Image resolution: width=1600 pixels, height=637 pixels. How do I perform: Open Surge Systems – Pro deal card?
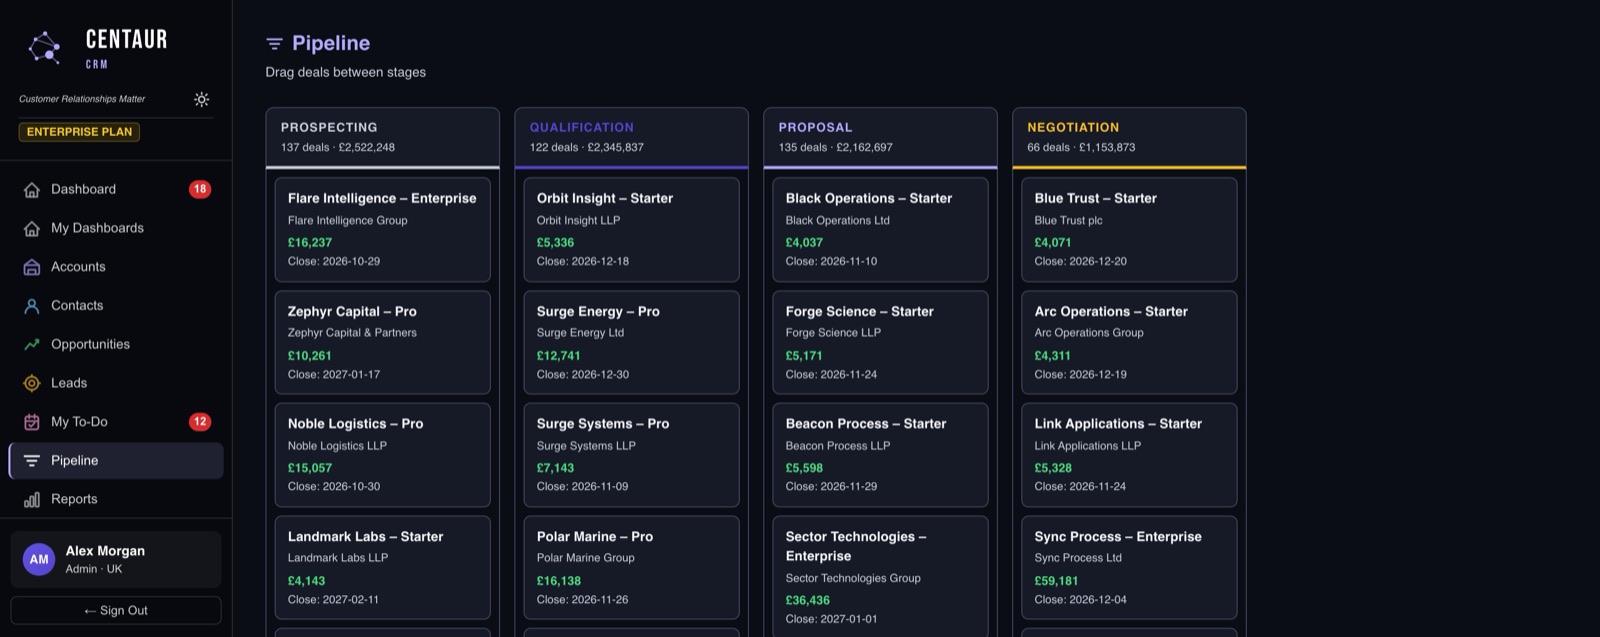tap(632, 455)
